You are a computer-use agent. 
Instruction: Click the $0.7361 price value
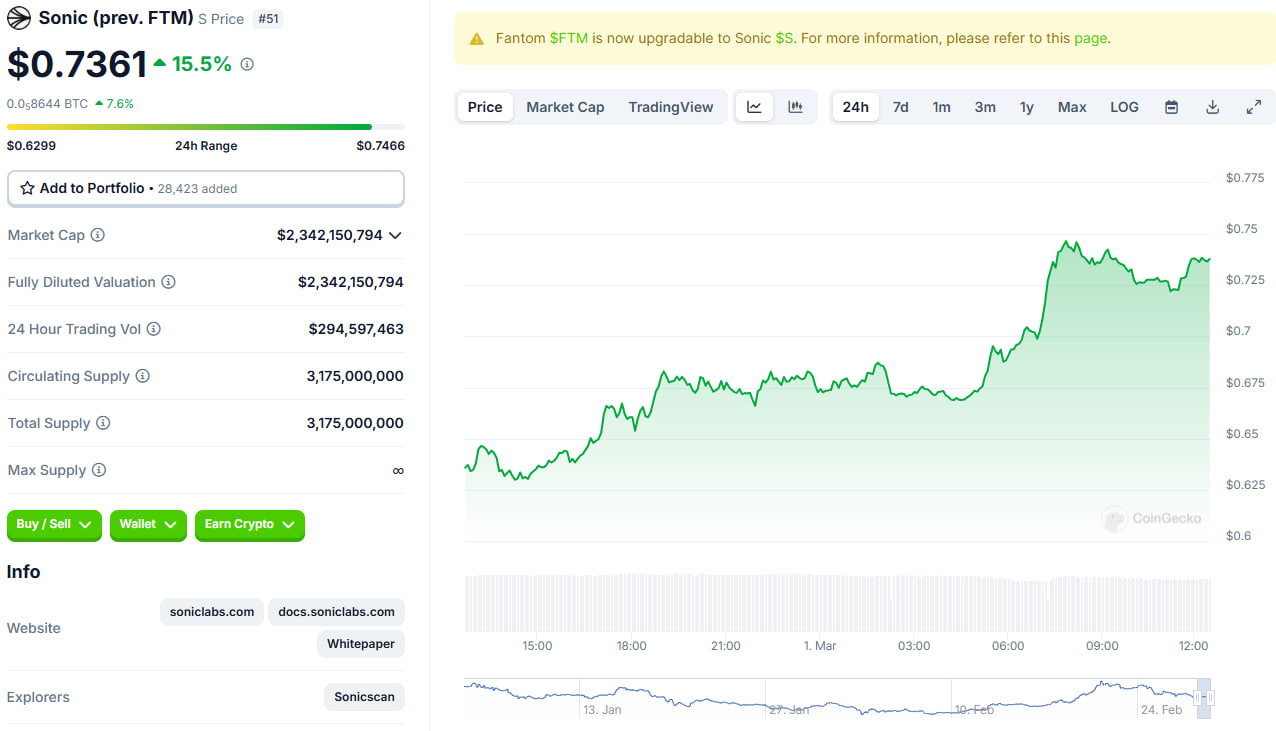(77, 64)
